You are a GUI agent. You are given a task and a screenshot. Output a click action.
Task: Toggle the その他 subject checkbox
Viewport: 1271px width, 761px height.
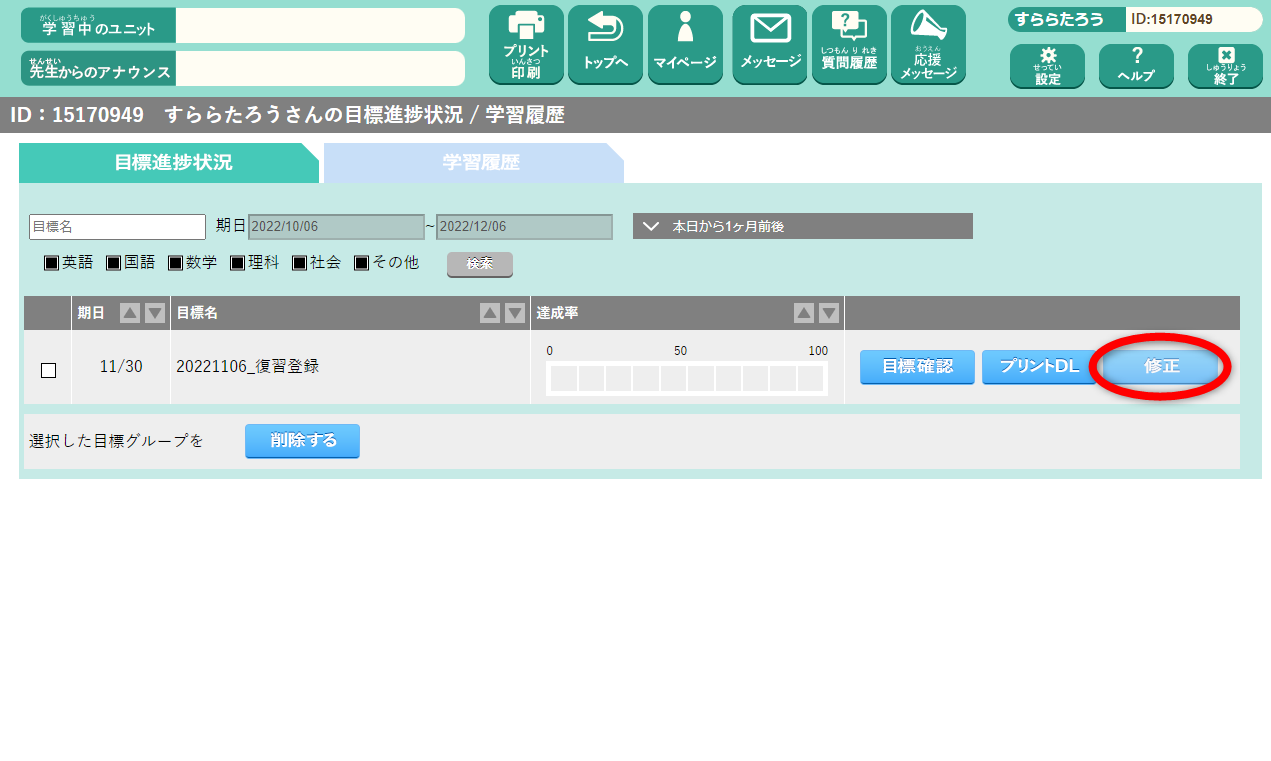[x=362, y=263]
